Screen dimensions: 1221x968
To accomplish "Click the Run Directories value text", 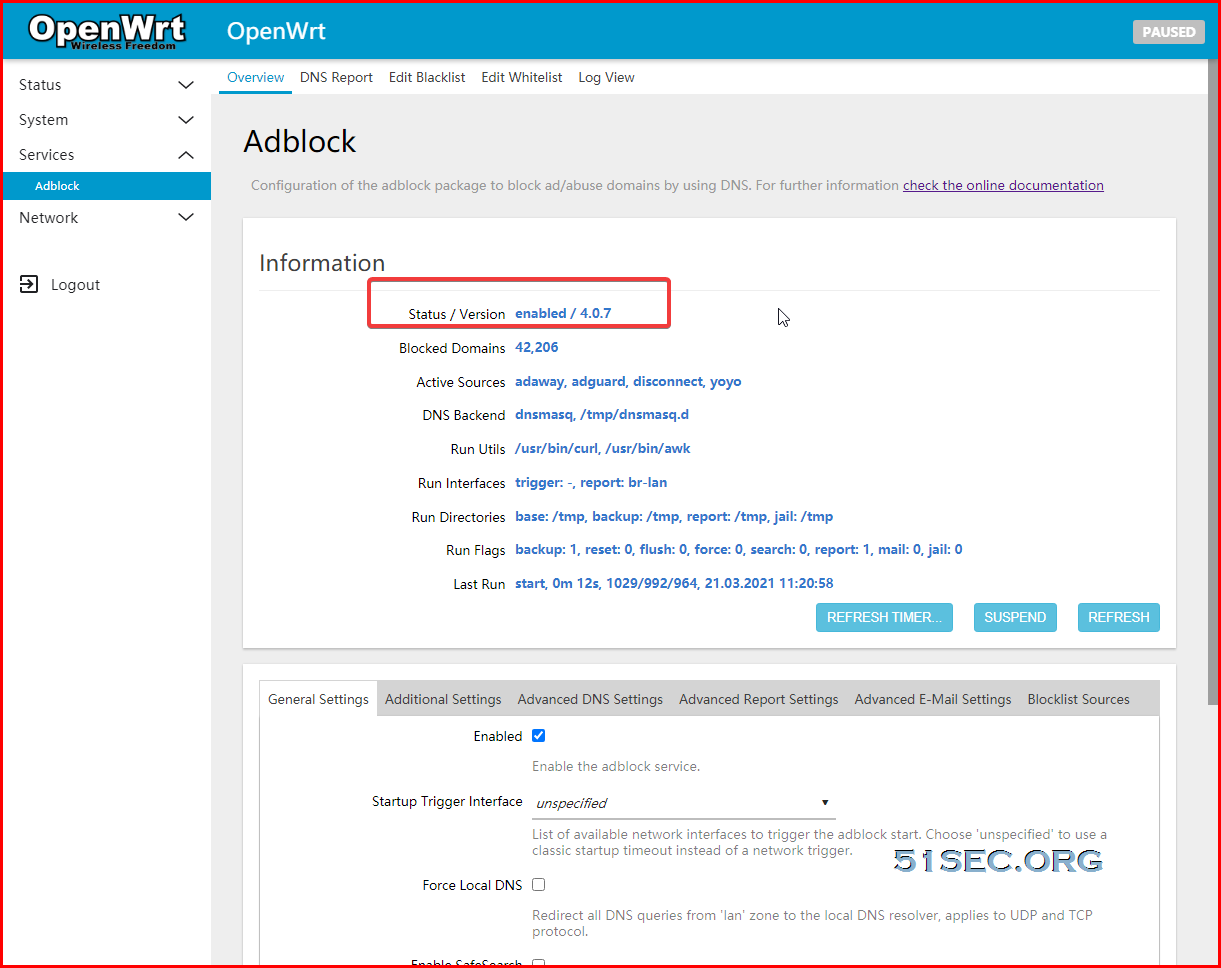I will pyautogui.click(x=674, y=516).
